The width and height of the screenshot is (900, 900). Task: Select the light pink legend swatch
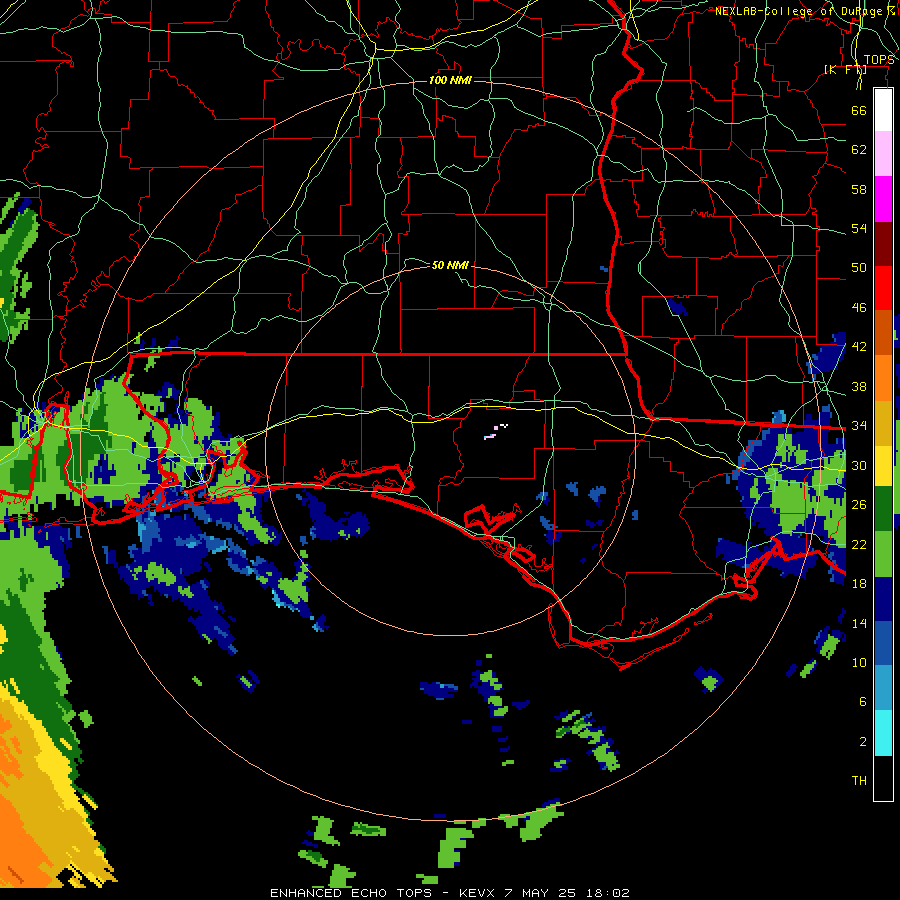(x=883, y=154)
